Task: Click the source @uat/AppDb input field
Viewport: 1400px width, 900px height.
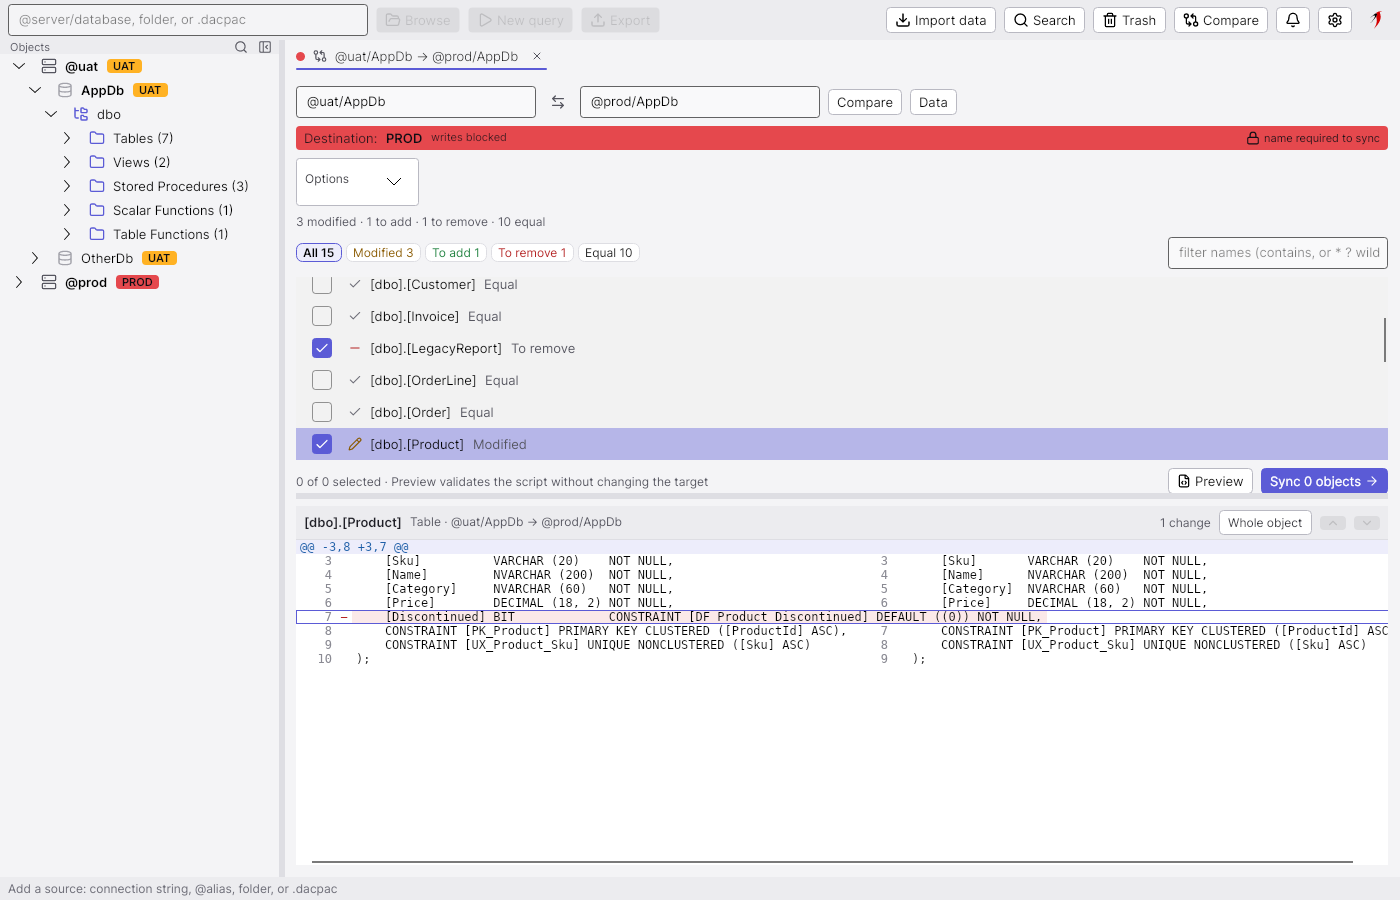Action: (416, 102)
